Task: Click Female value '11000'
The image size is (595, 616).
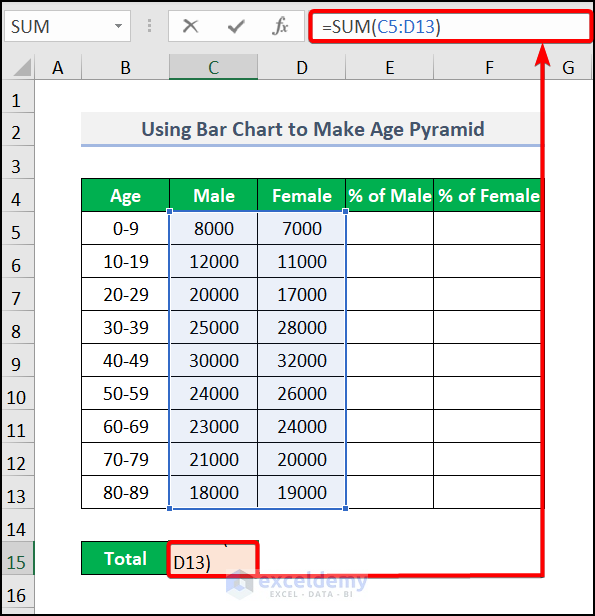Action: pyautogui.click(x=302, y=261)
